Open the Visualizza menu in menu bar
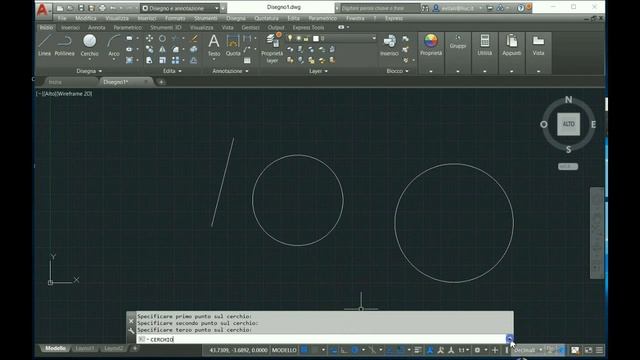 (117, 18)
